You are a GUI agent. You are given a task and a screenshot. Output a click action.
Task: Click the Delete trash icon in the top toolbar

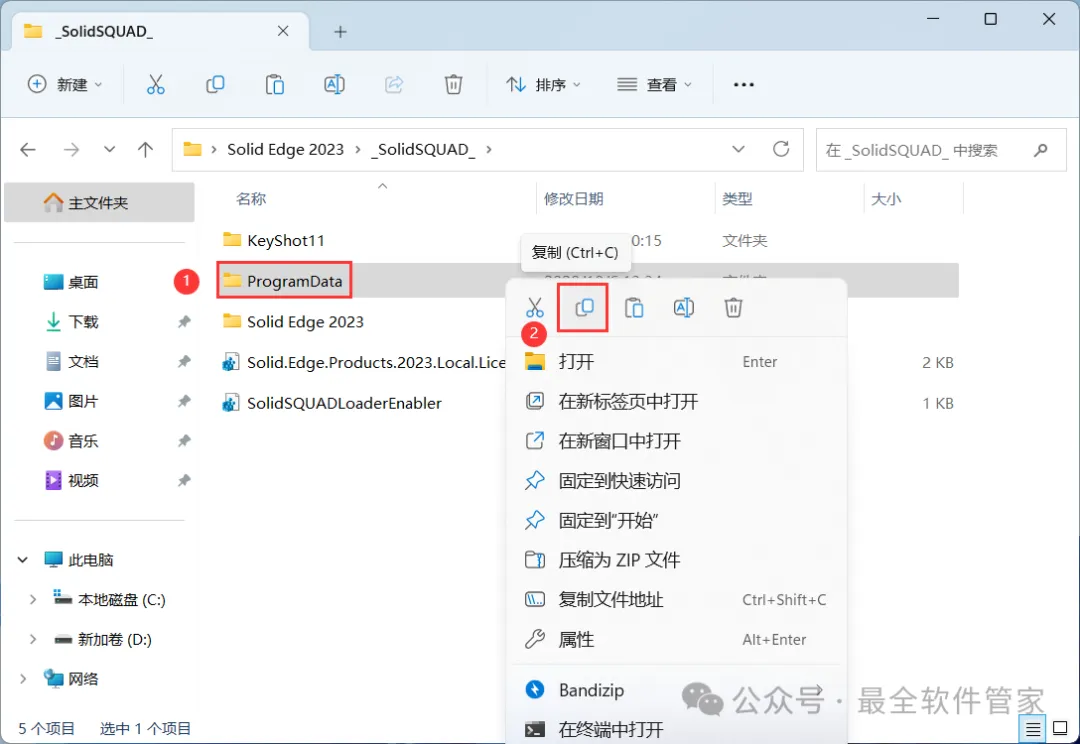(453, 85)
